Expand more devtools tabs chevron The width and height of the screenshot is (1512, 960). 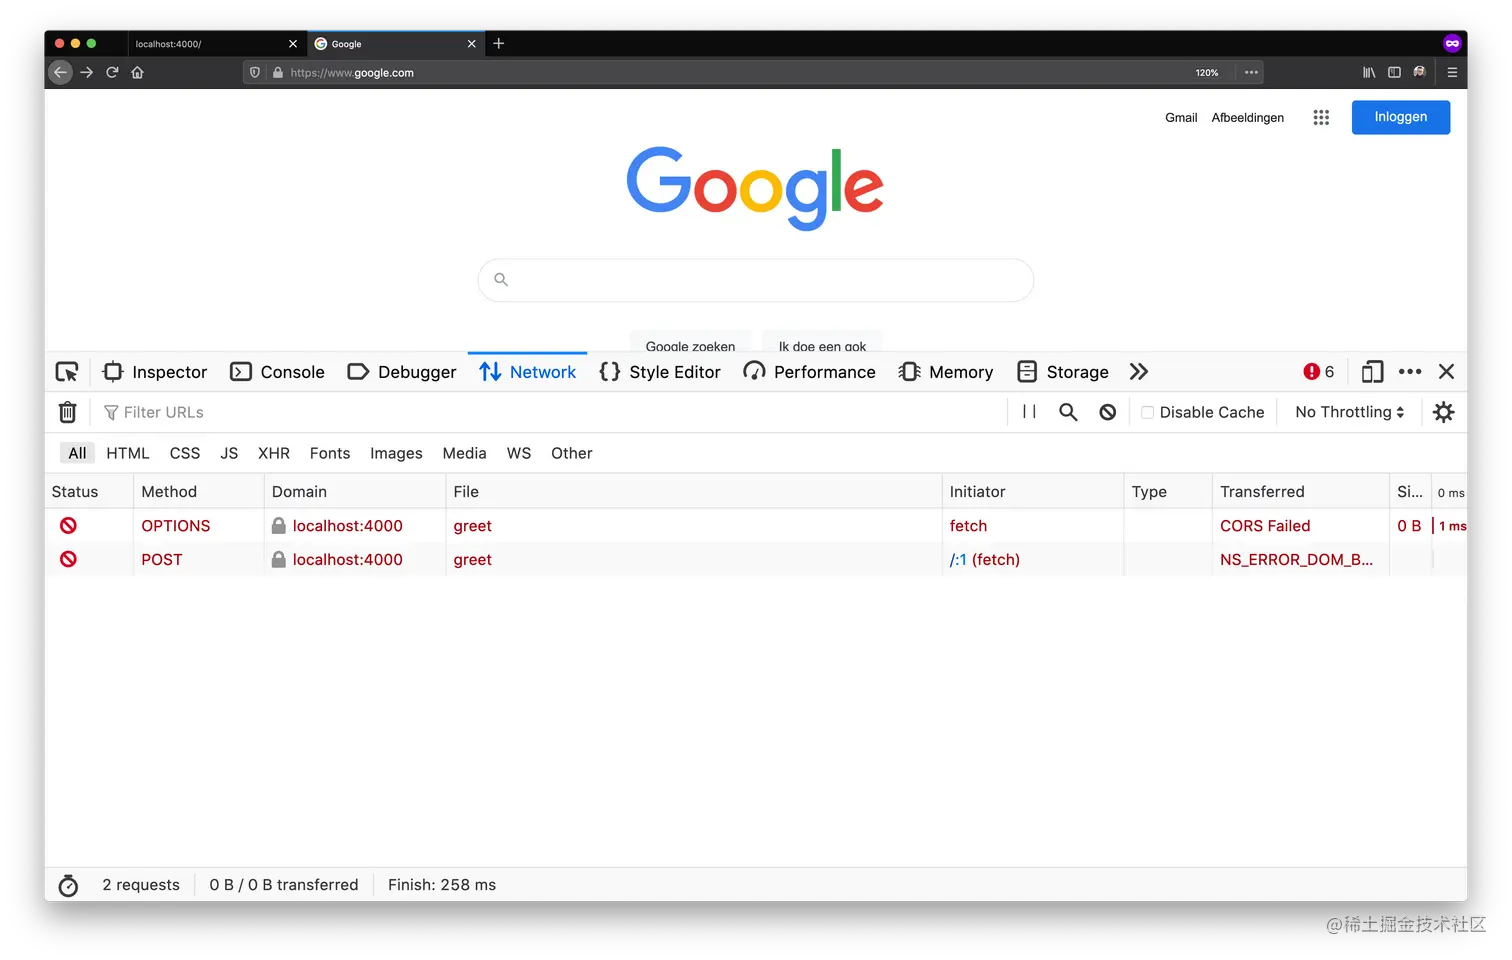1139,372
